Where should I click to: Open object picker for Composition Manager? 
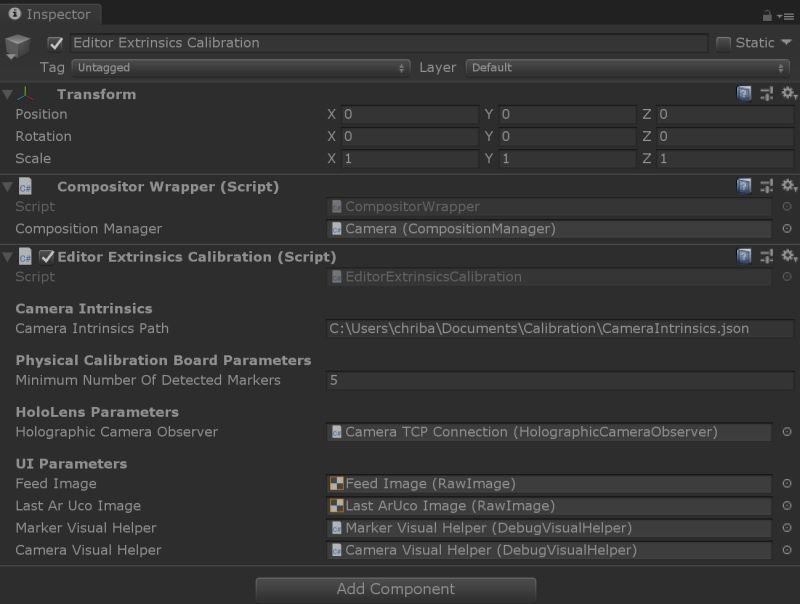click(x=787, y=229)
